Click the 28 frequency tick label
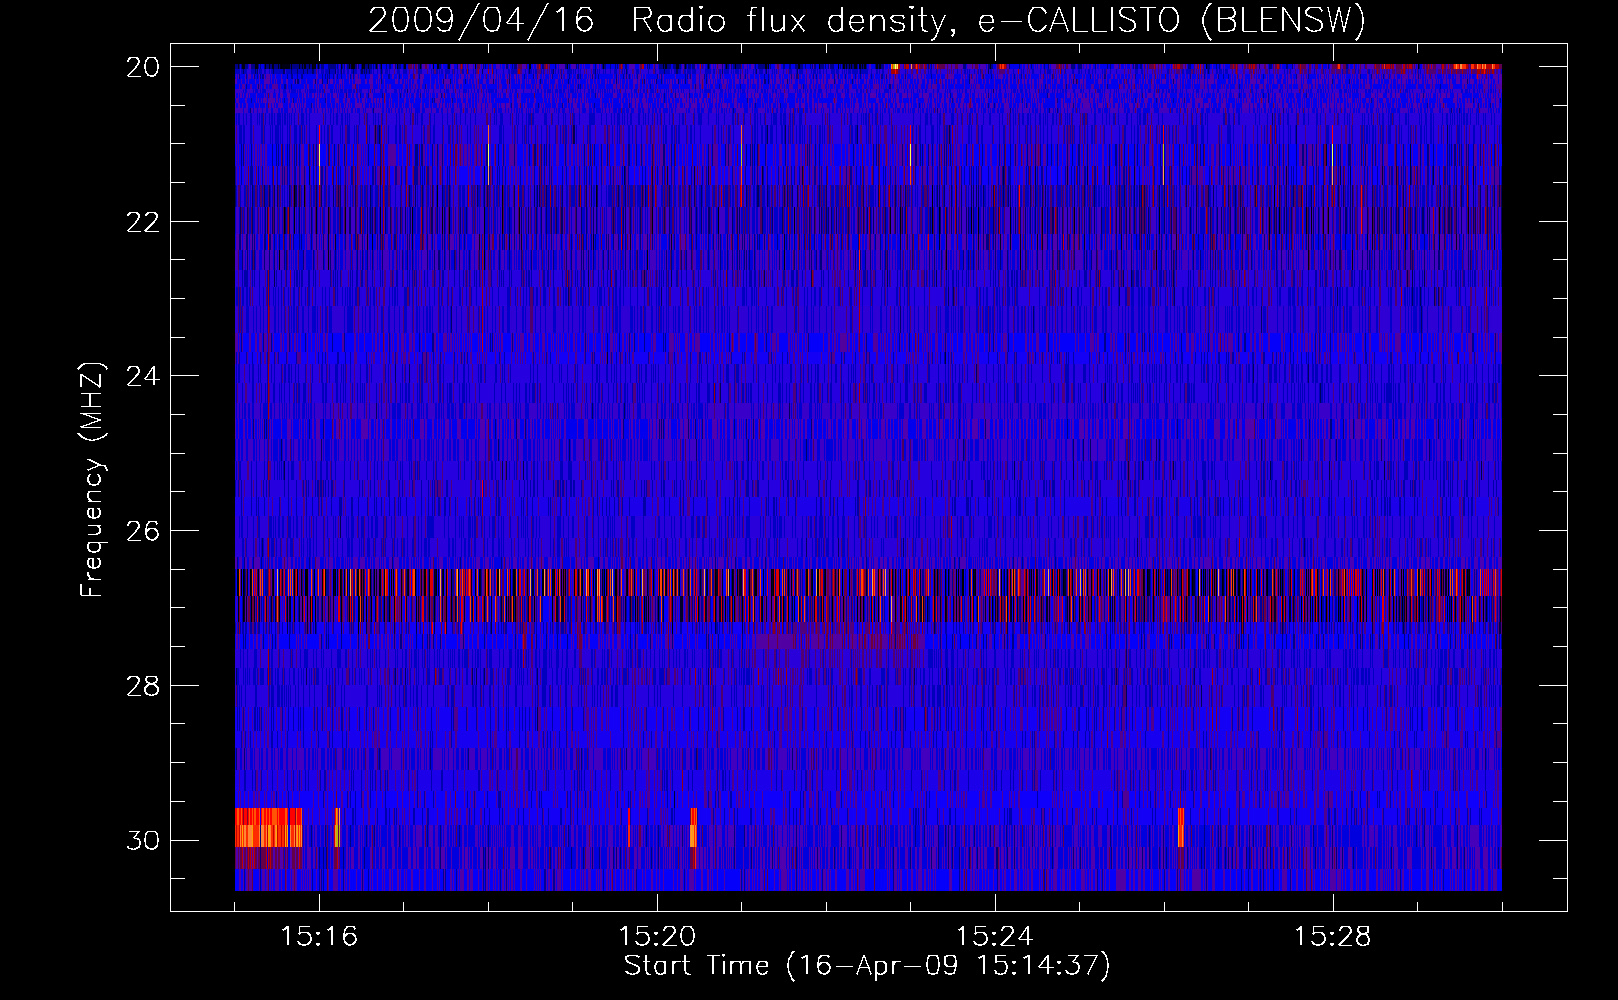Screen dimensions: 1618x1000 coord(143,686)
